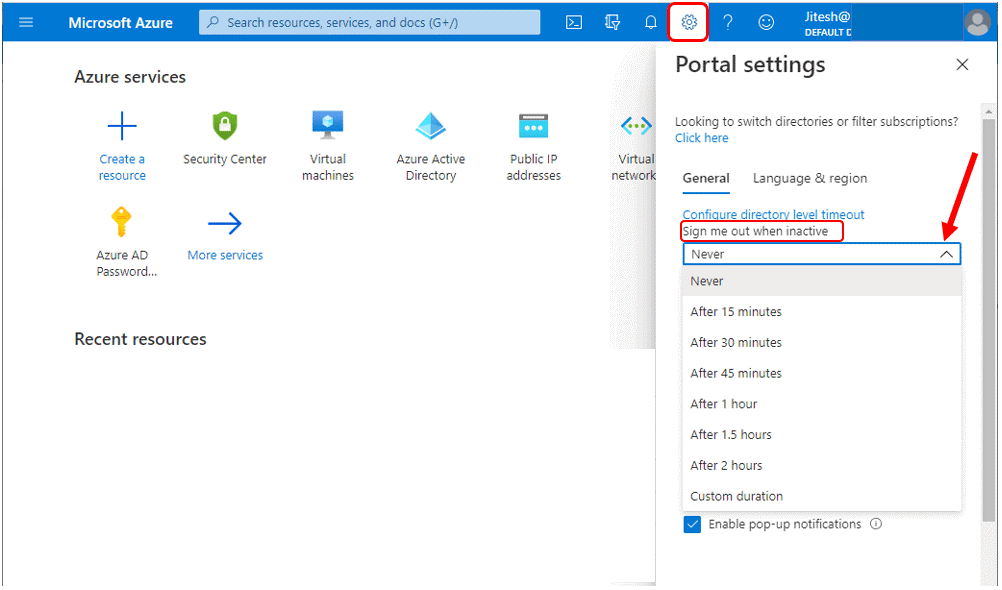Open the Directory and subscription filter icon
The image size is (1002, 590).
(x=612, y=22)
